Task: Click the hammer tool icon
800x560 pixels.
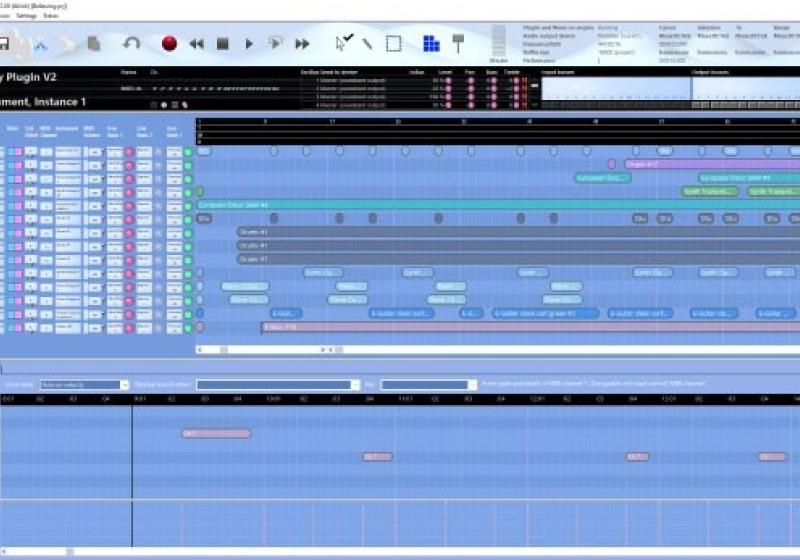Action: tap(458, 44)
